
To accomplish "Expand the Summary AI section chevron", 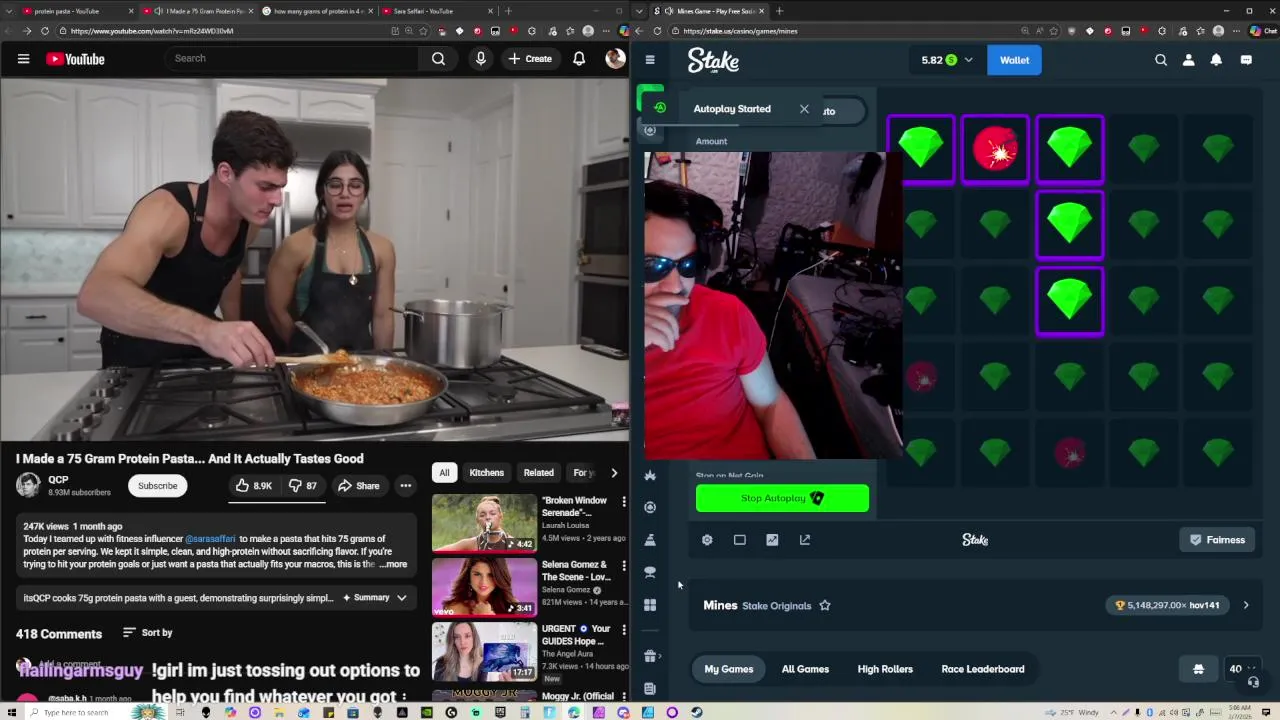I will point(401,598).
